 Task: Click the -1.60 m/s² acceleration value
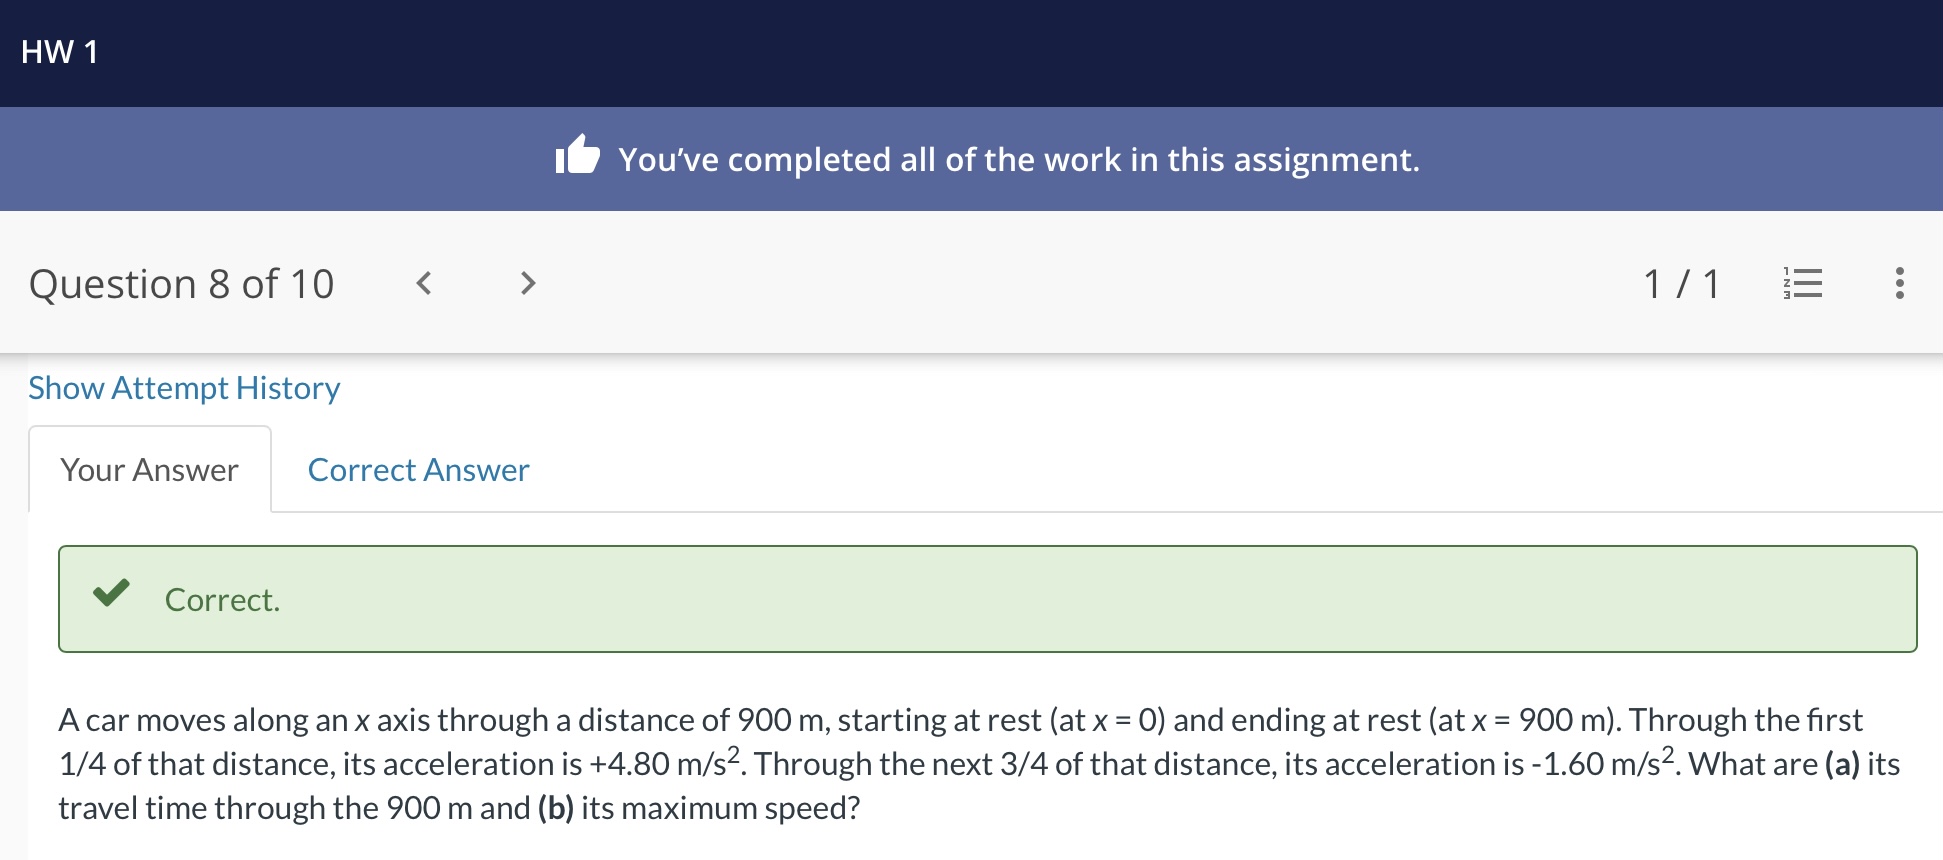point(1603,762)
